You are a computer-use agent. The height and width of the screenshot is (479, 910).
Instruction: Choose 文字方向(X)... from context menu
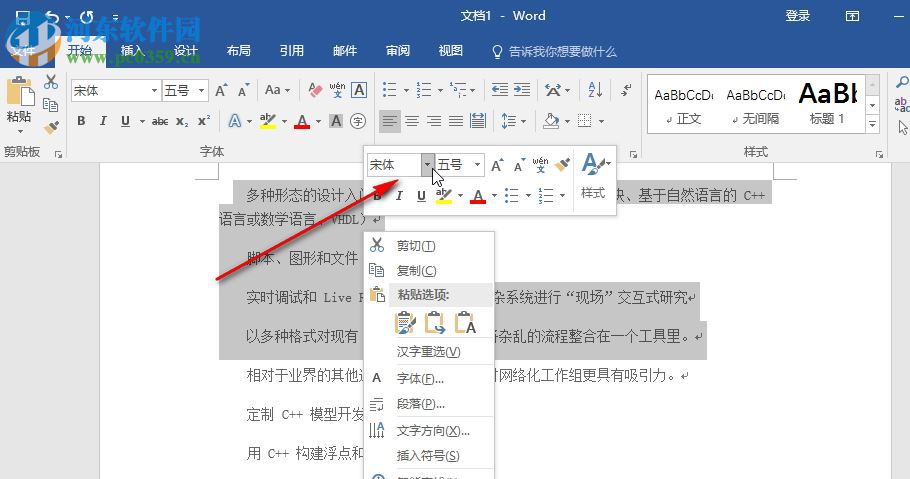429,431
